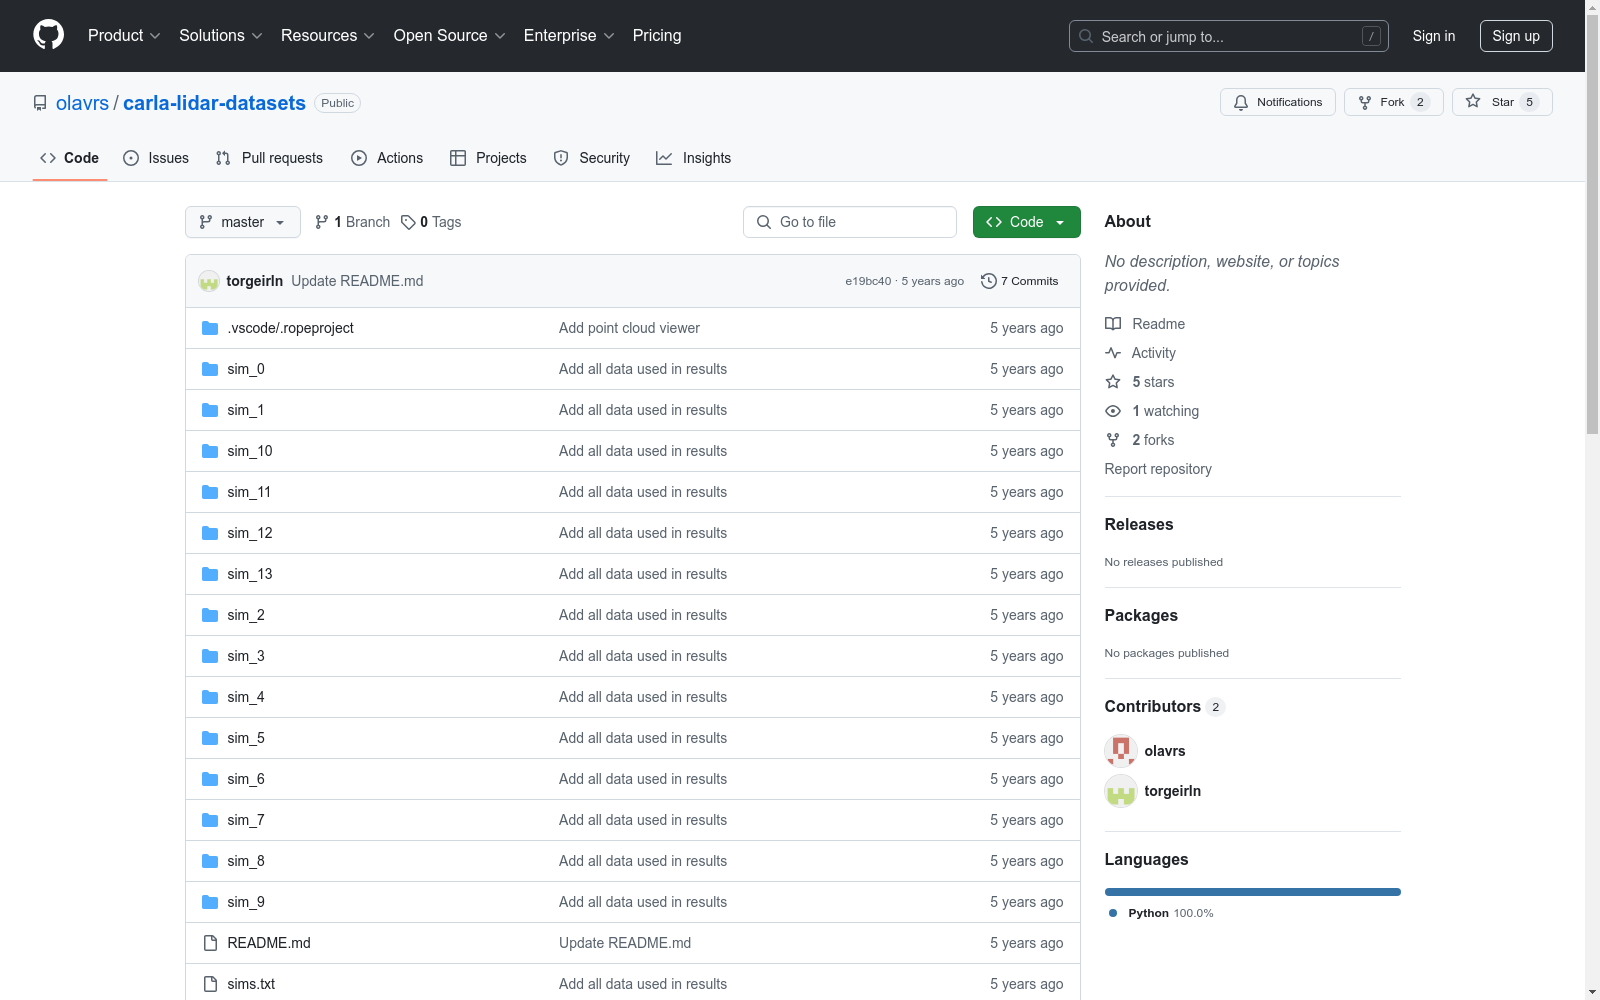Click the fork icon beside 2 forks
The width and height of the screenshot is (1600, 1000).
[x=1113, y=440]
